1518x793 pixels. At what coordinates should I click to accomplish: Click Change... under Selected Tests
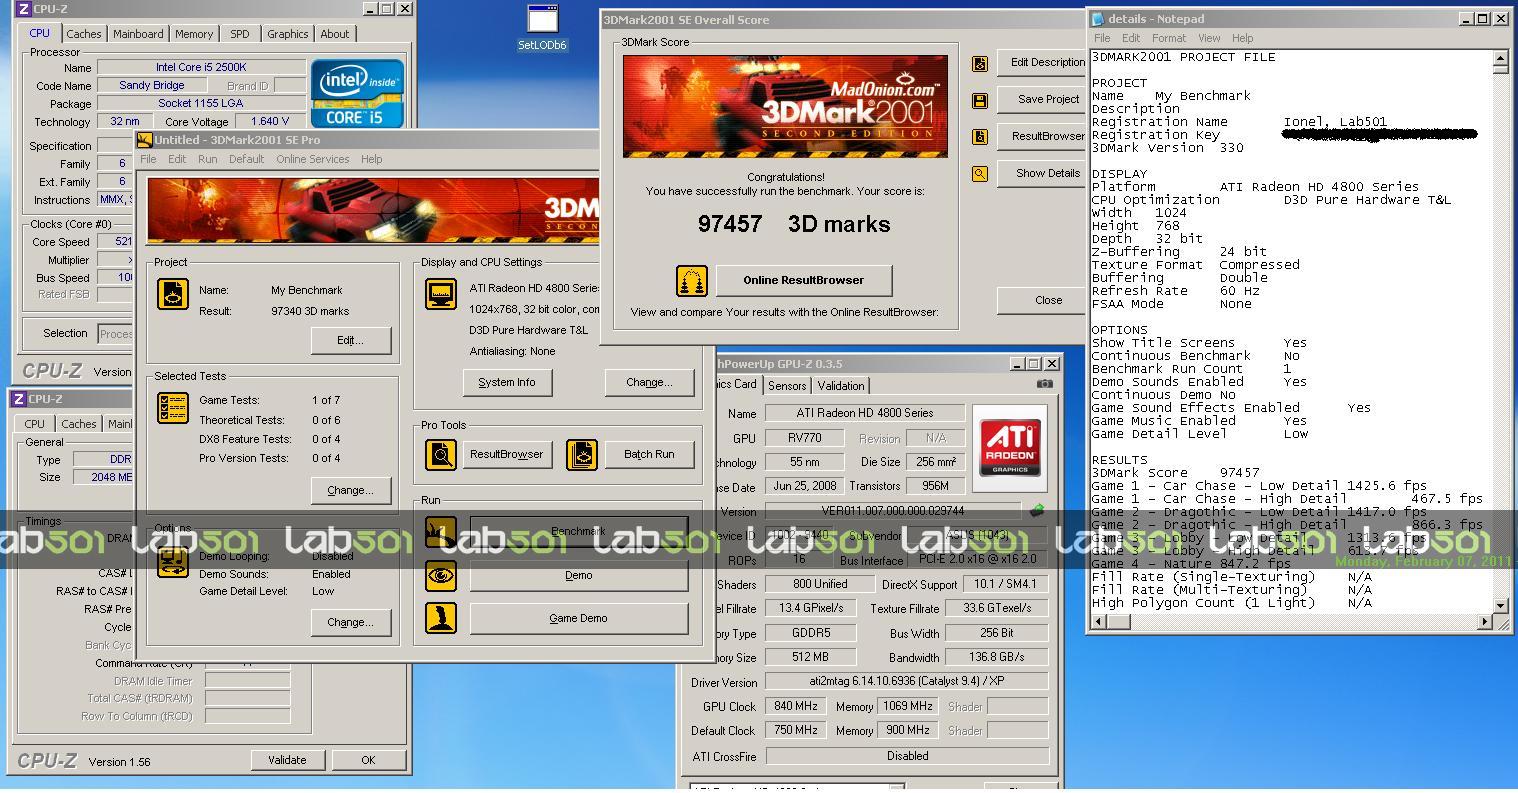pyautogui.click(x=350, y=490)
